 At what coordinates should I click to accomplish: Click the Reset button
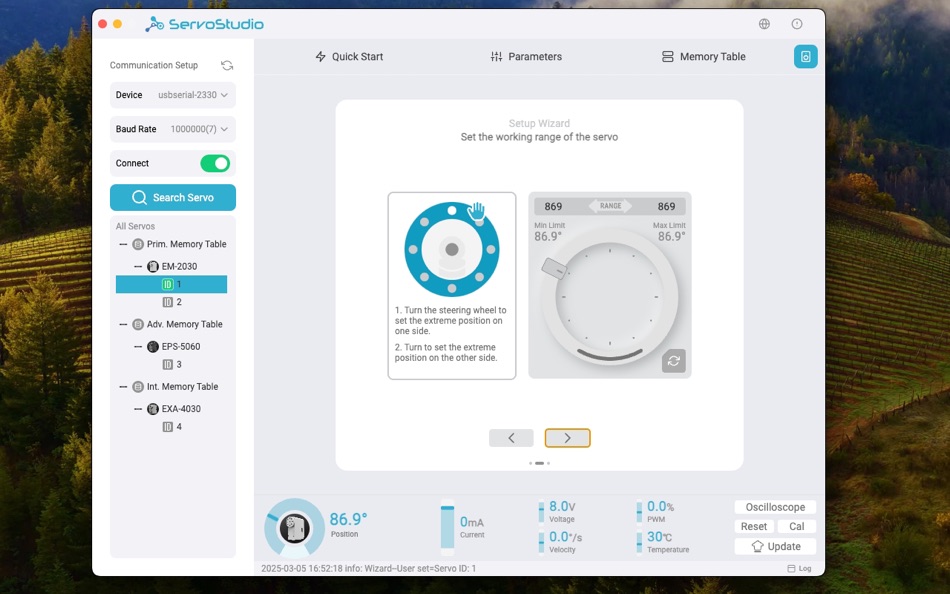click(754, 527)
